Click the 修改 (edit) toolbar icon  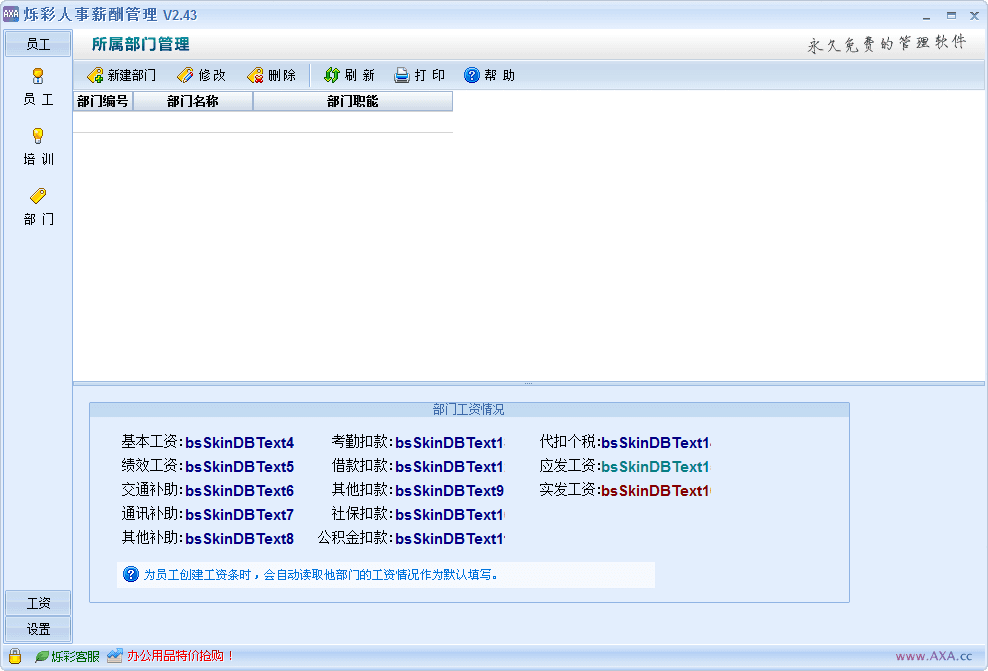(x=186, y=75)
